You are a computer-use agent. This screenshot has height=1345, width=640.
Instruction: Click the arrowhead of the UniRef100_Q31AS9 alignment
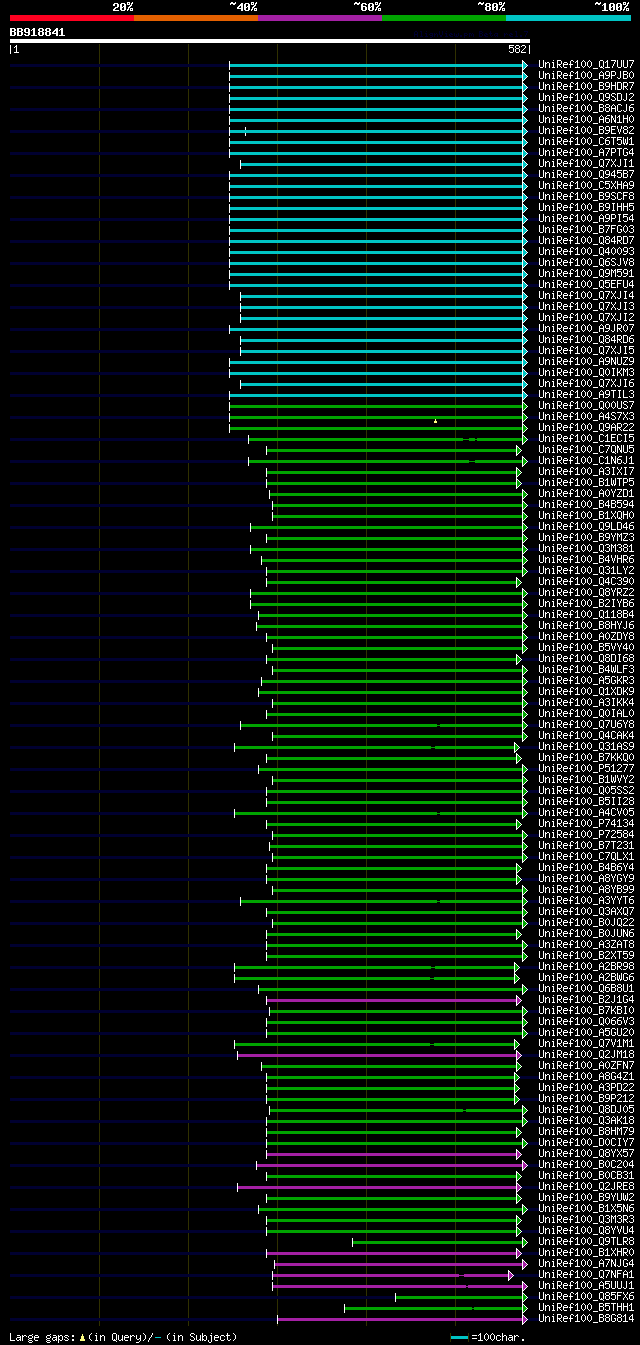click(517, 746)
